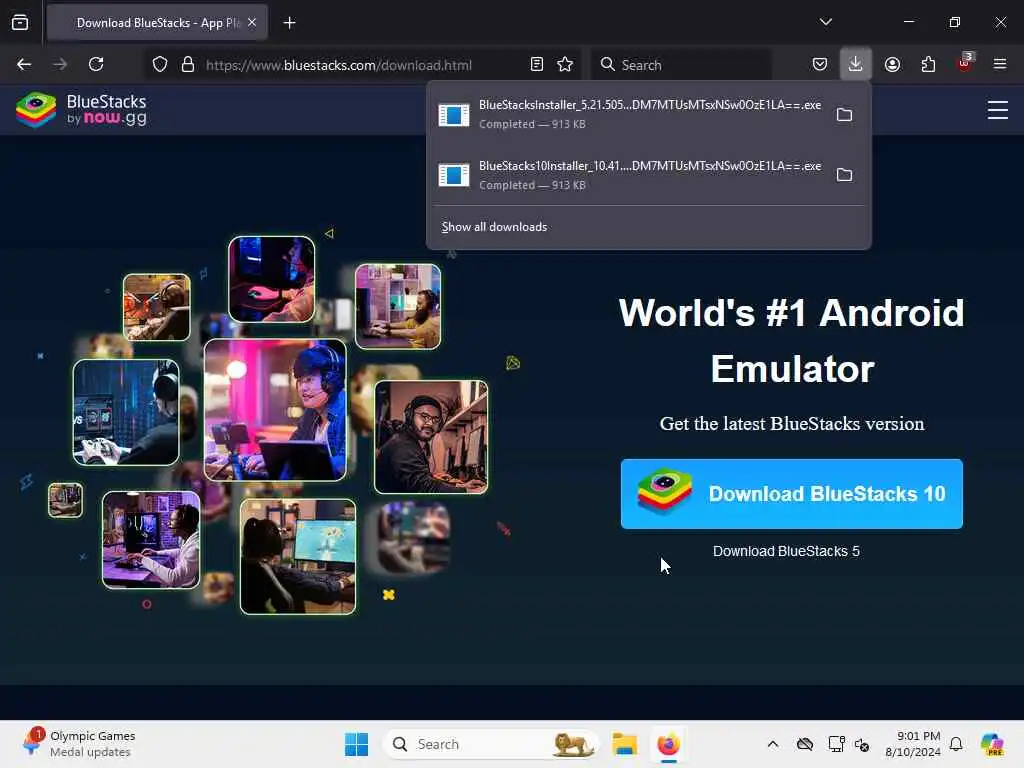The height and width of the screenshot is (768, 1024).
Task: Open Firefox account icon
Action: [x=892, y=64]
